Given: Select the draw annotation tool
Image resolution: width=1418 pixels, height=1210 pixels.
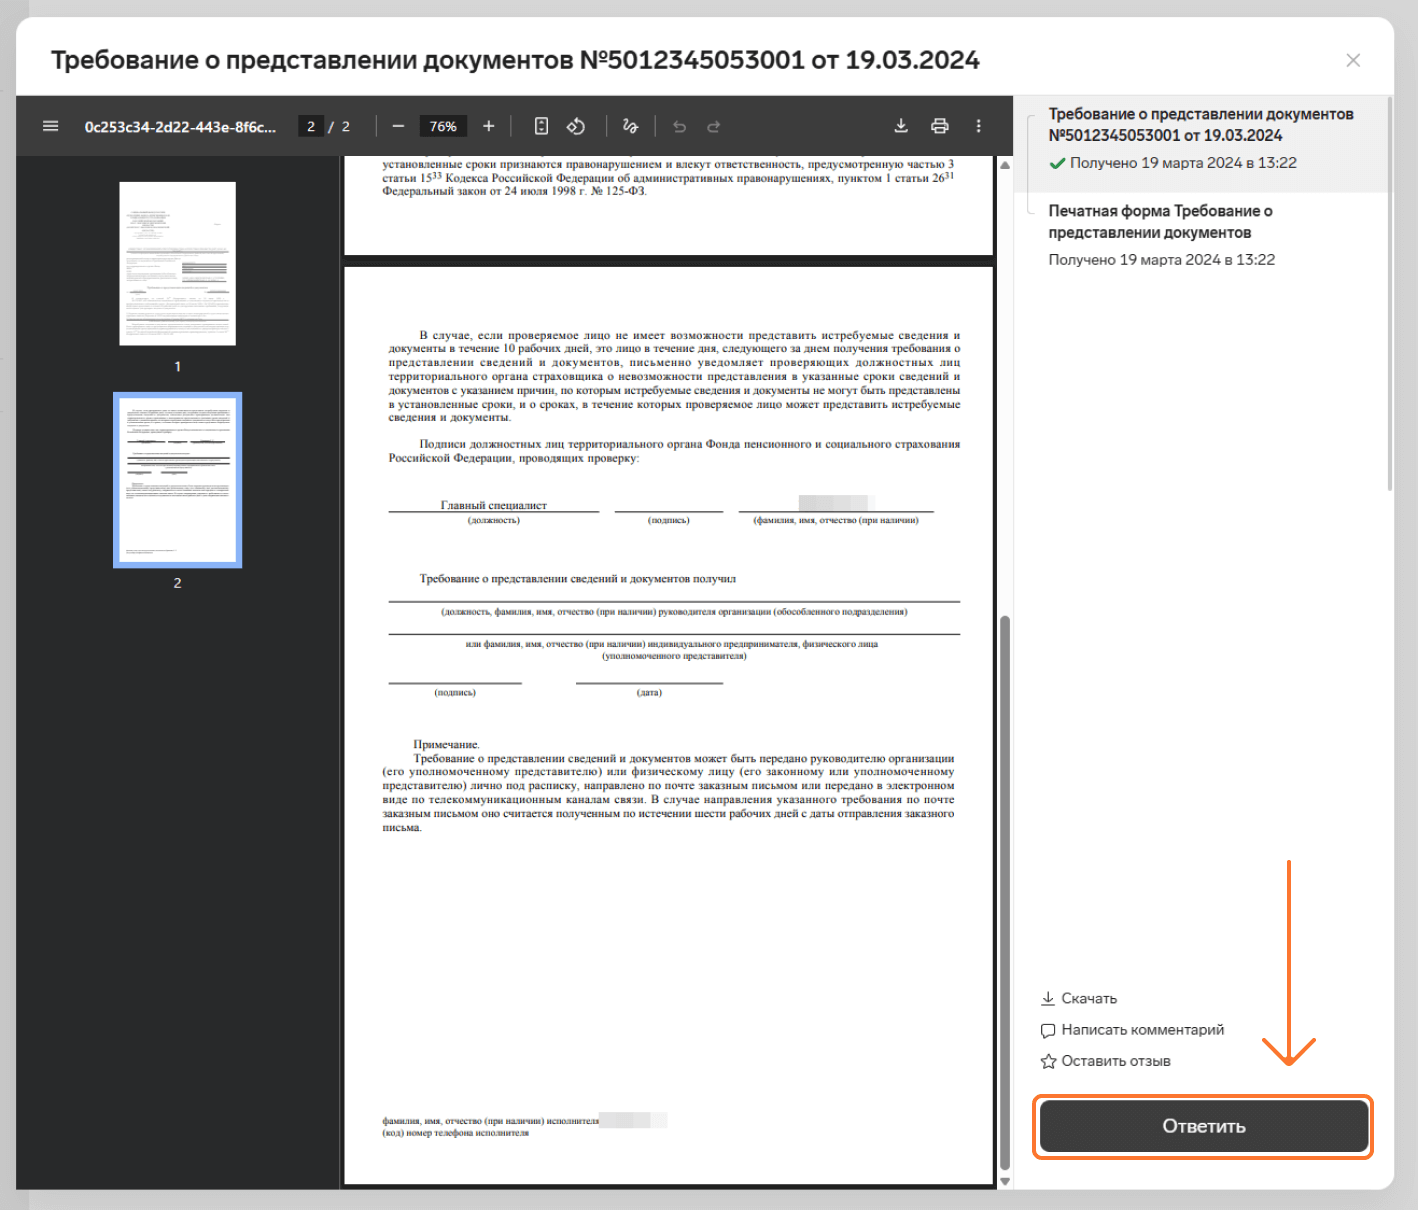Looking at the screenshot, I should 630,126.
